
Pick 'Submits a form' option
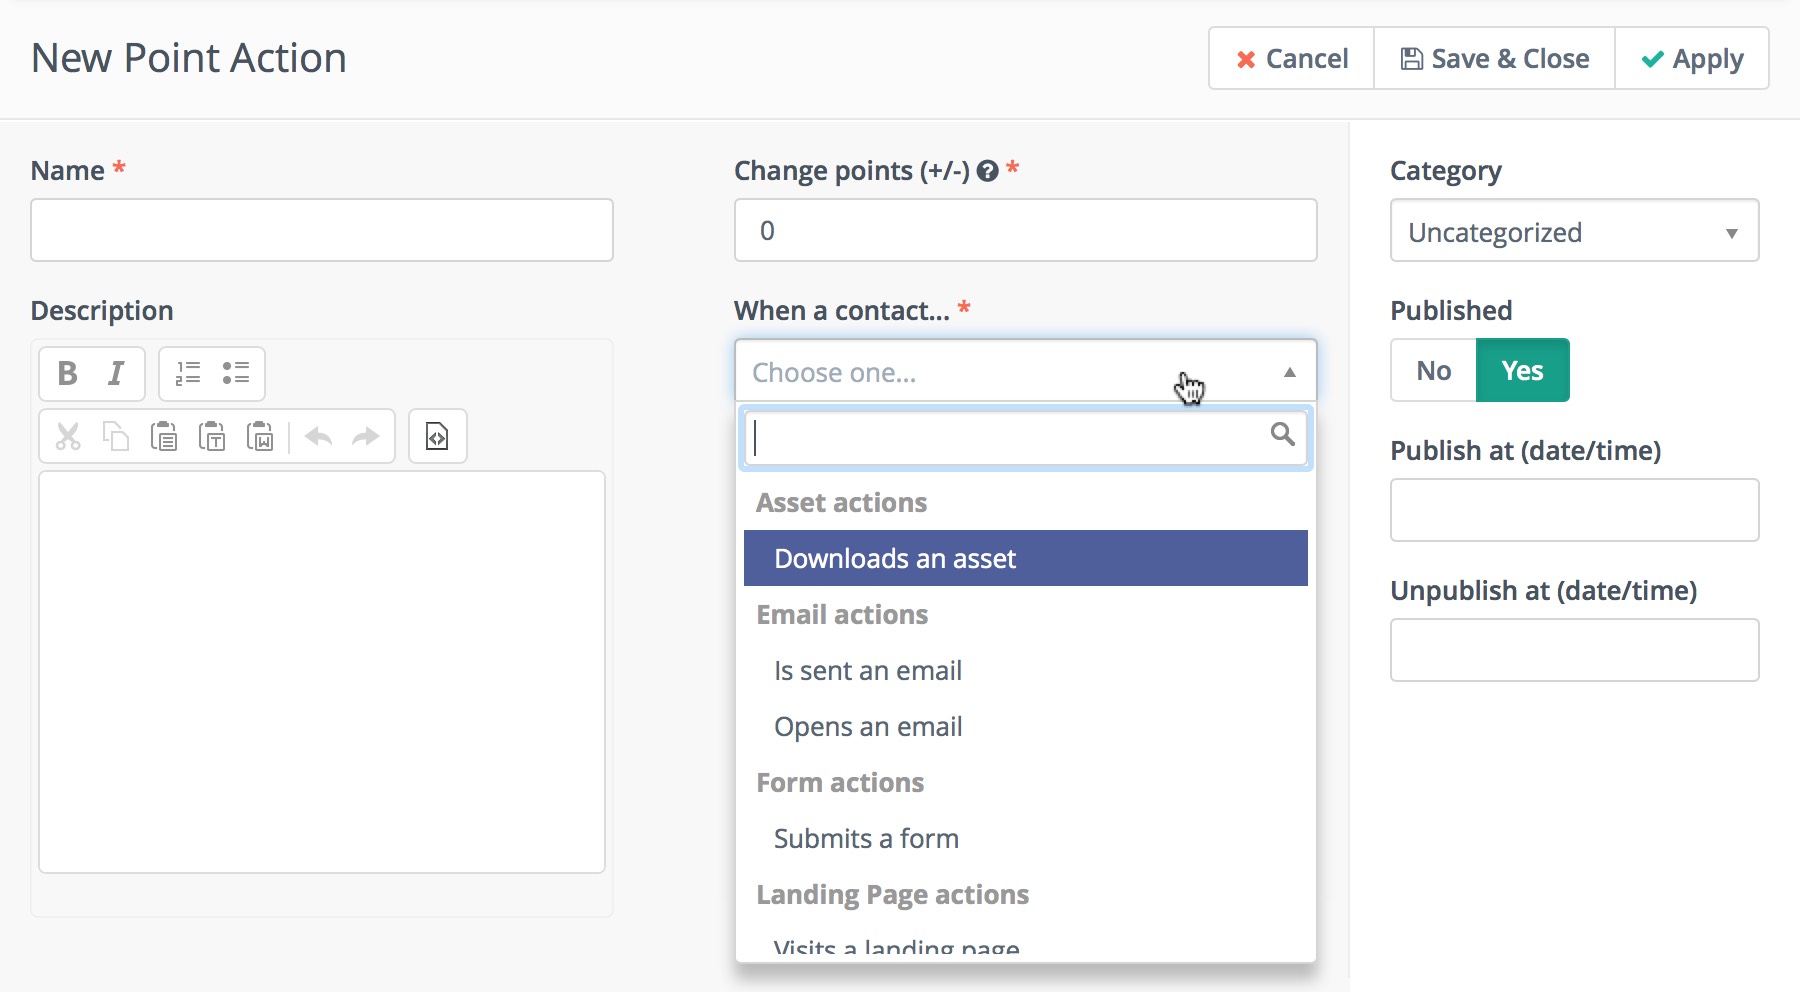coord(866,839)
